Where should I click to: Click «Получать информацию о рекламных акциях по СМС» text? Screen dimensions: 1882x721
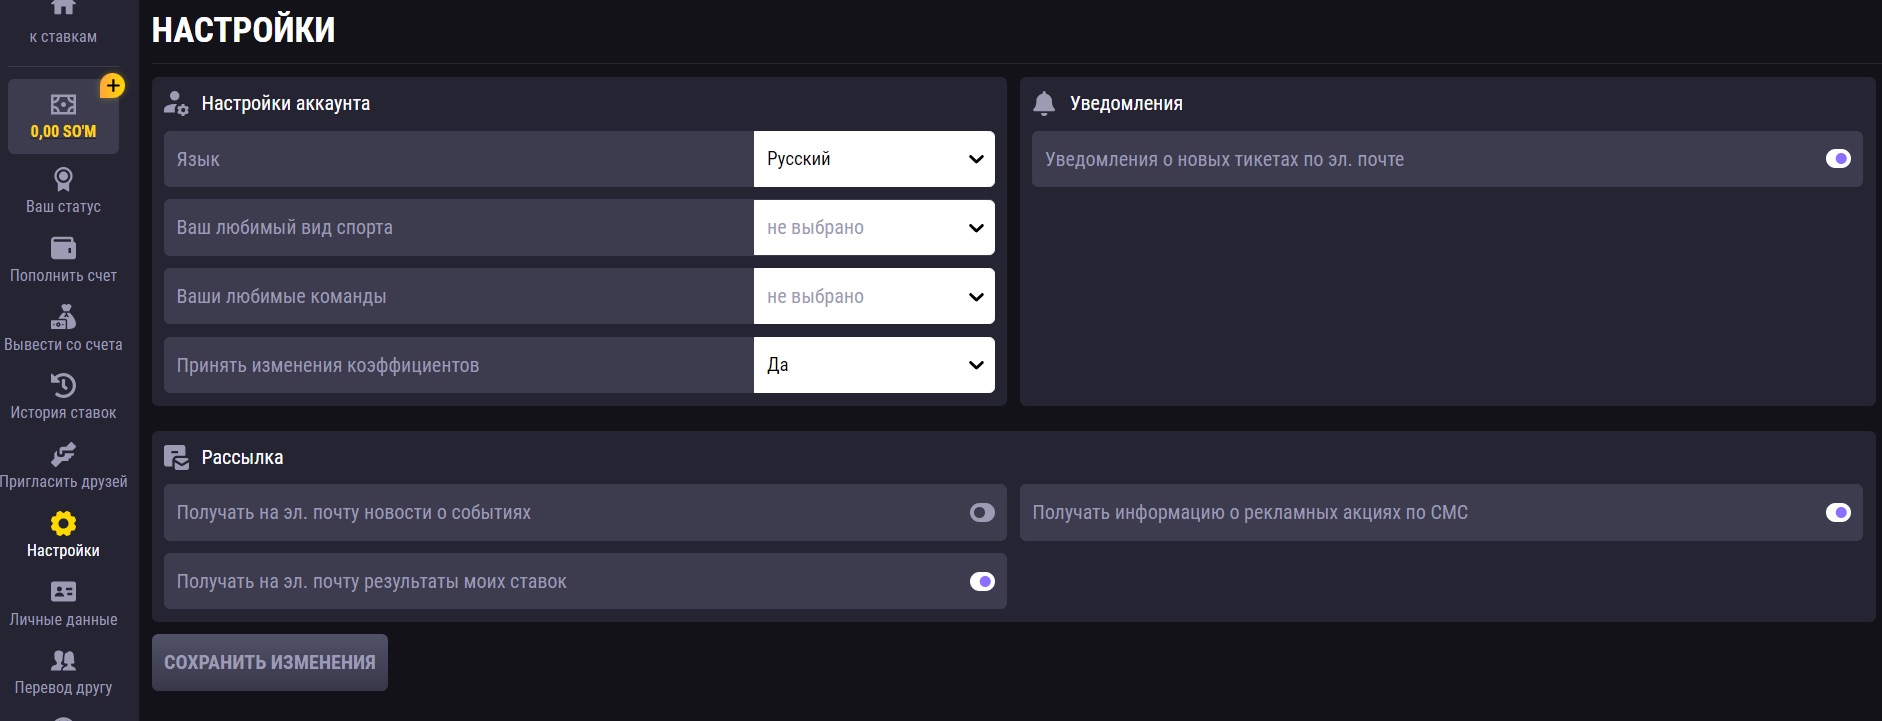(1250, 512)
